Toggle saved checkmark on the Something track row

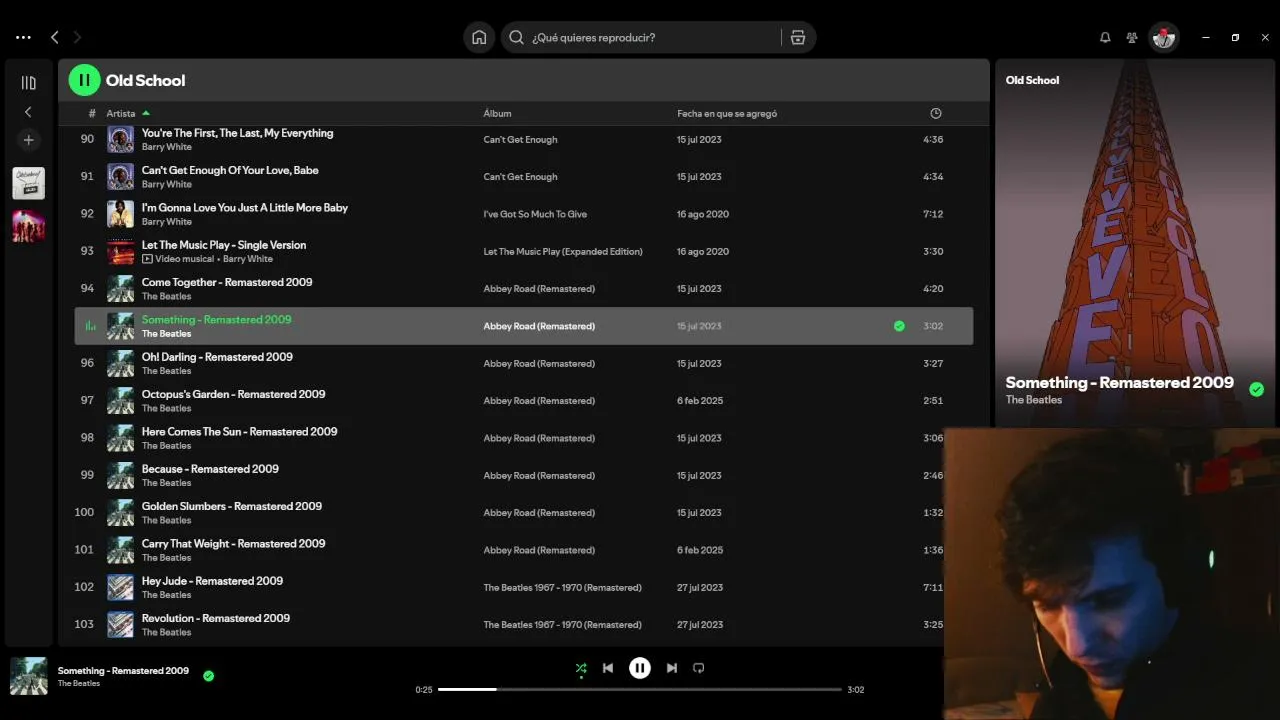pyautogui.click(x=899, y=326)
